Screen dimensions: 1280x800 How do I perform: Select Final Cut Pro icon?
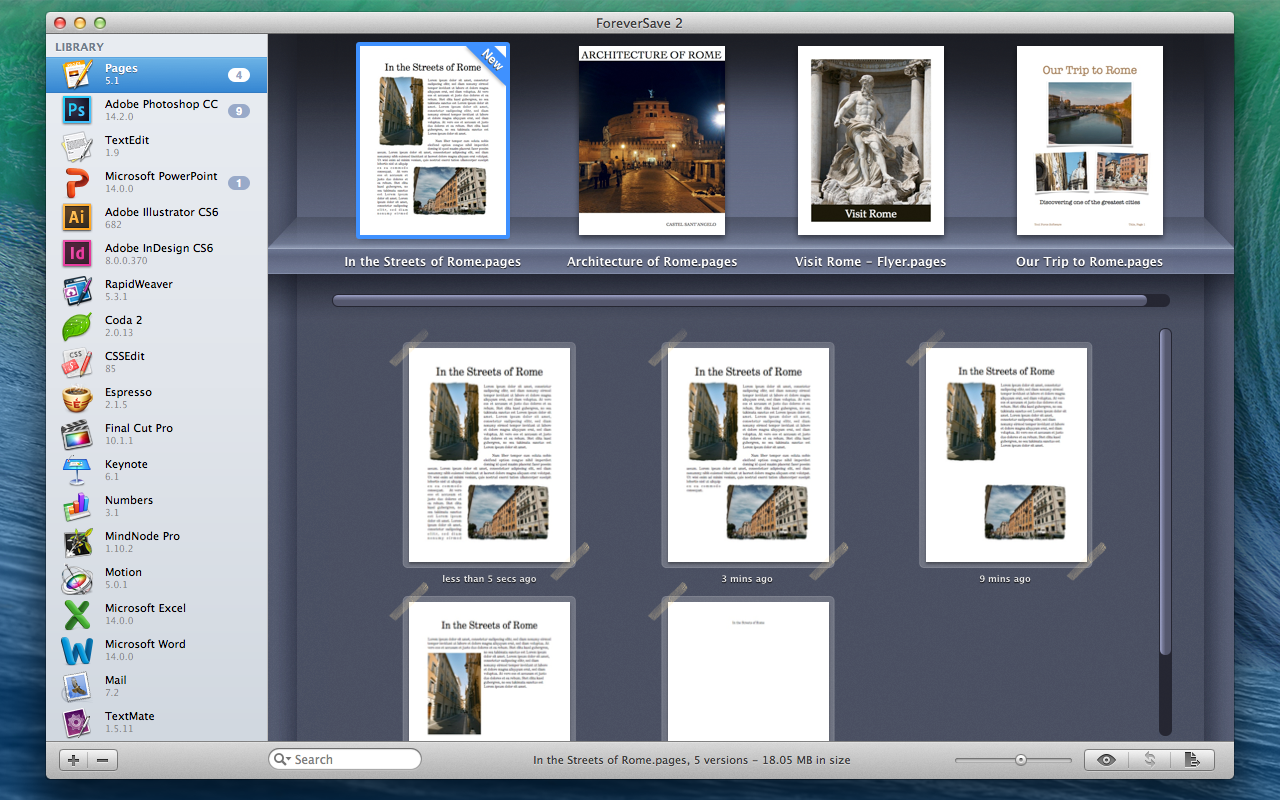[77, 435]
